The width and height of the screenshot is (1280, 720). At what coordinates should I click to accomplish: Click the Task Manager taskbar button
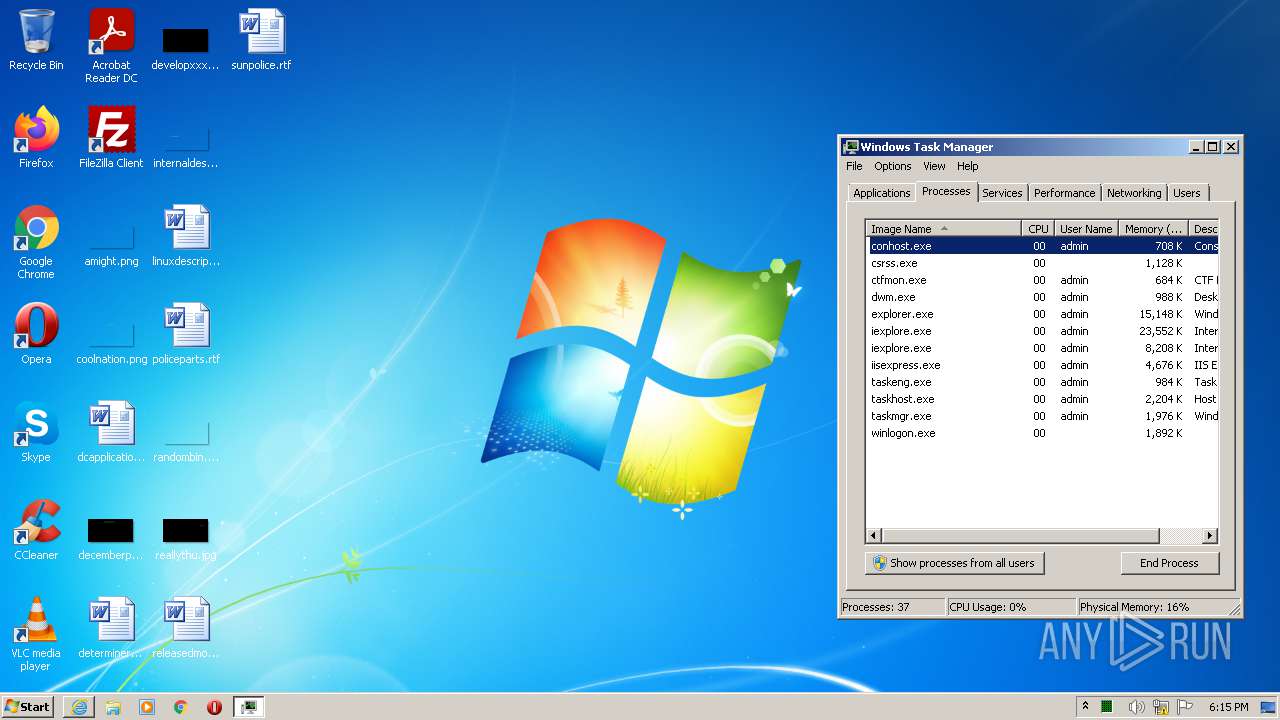click(x=248, y=706)
